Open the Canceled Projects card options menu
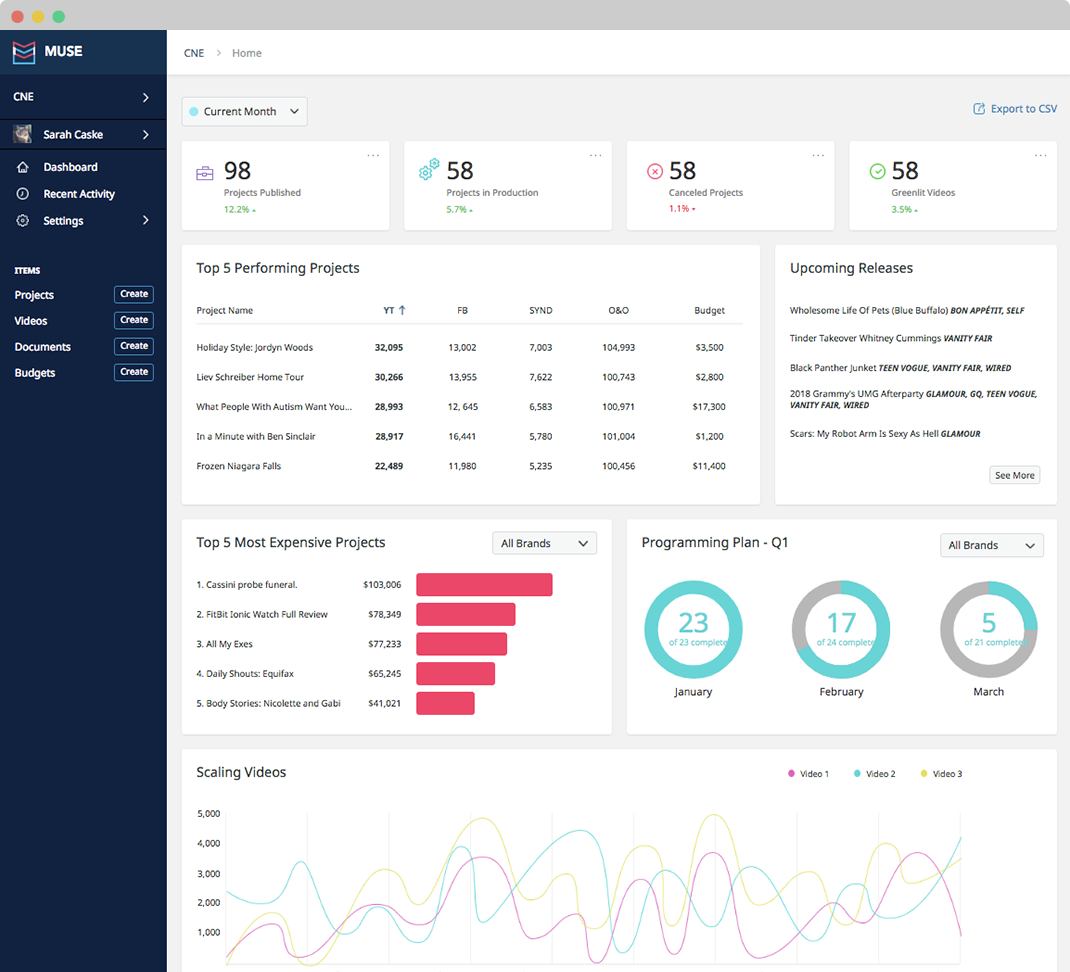The height and width of the screenshot is (972, 1070). click(818, 156)
